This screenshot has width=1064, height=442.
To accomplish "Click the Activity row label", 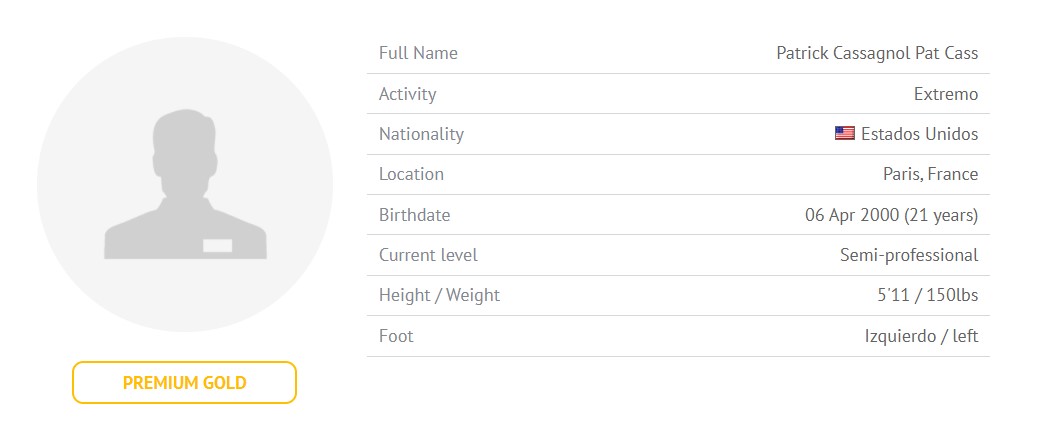I will 407,94.
